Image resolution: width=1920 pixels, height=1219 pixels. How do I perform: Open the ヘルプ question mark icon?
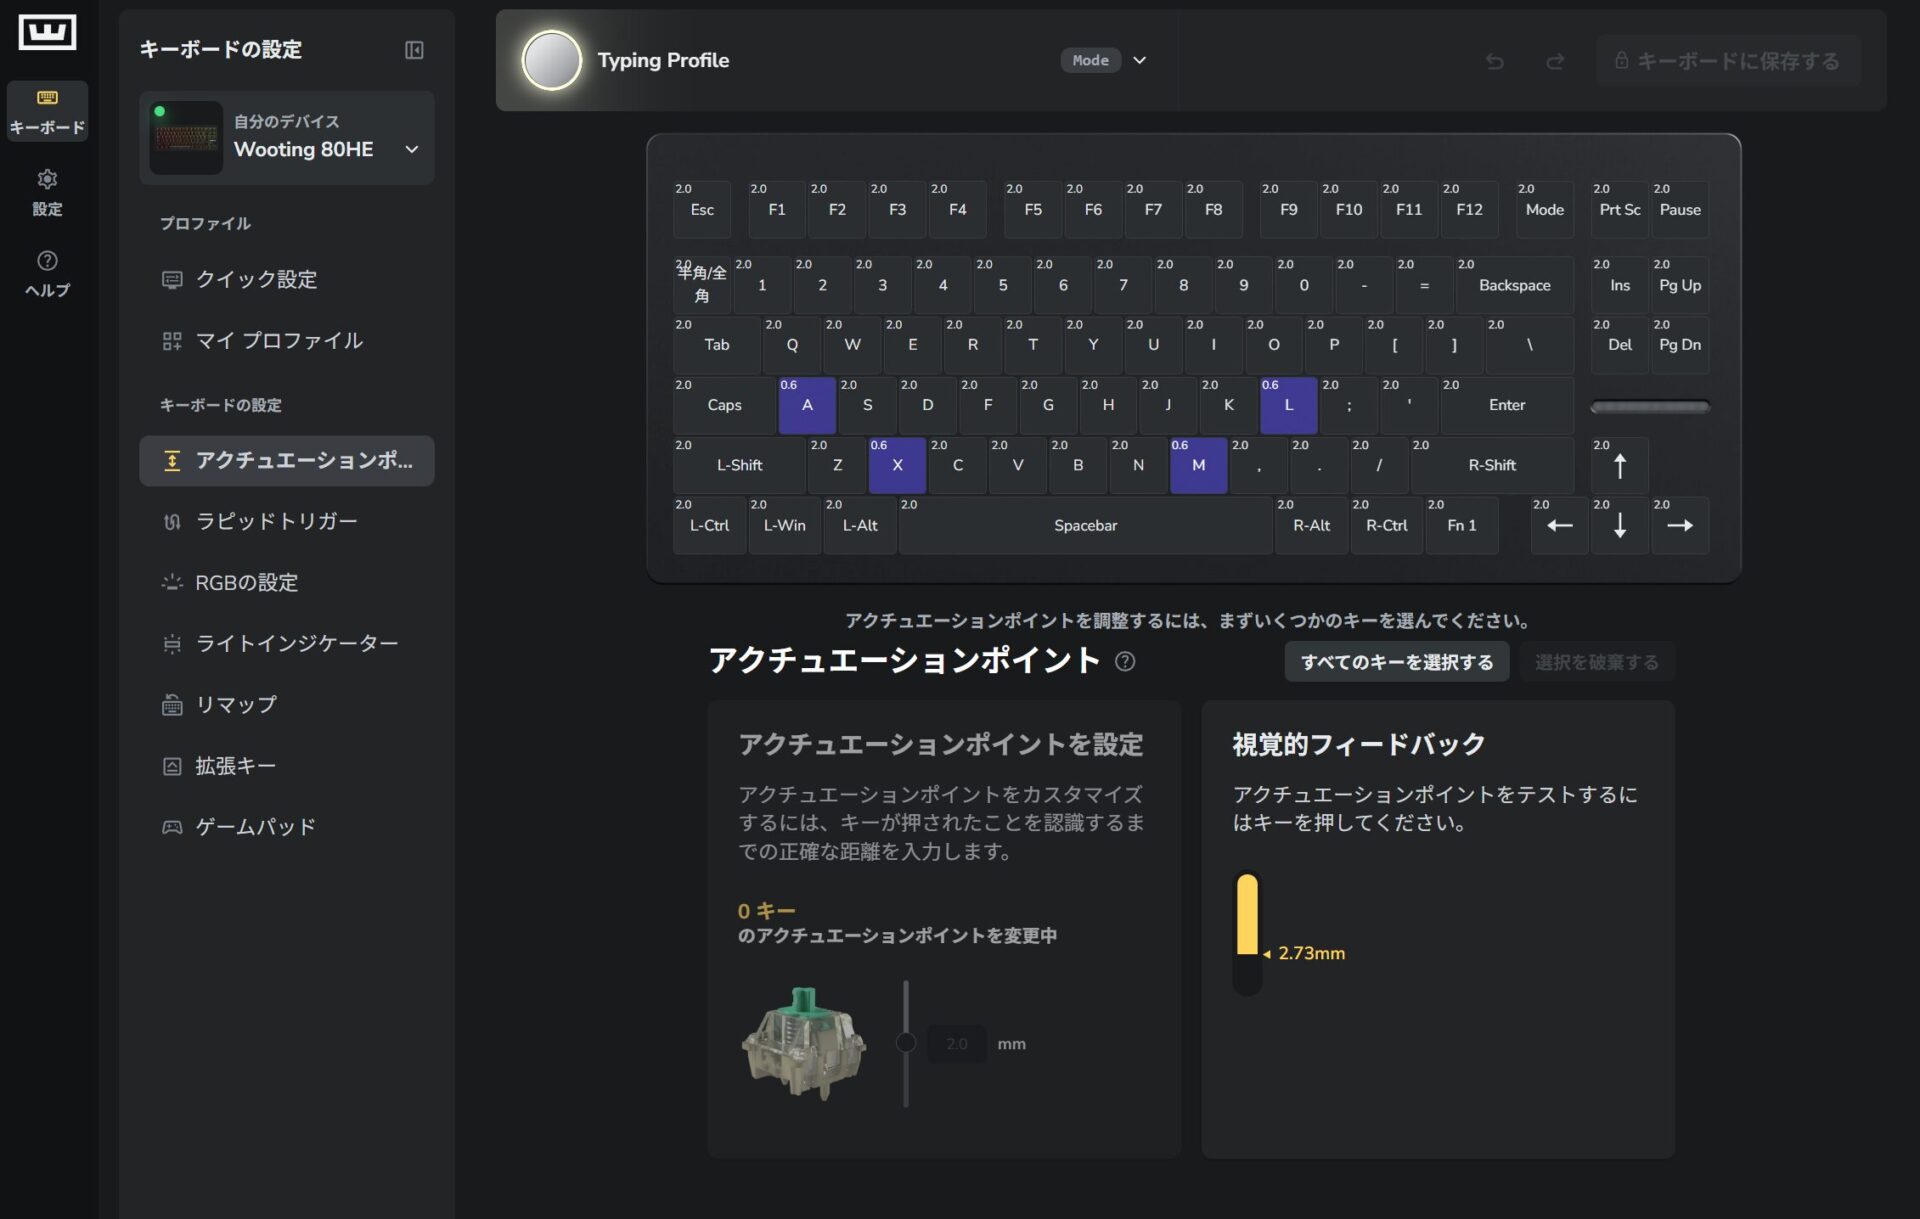click(47, 260)
